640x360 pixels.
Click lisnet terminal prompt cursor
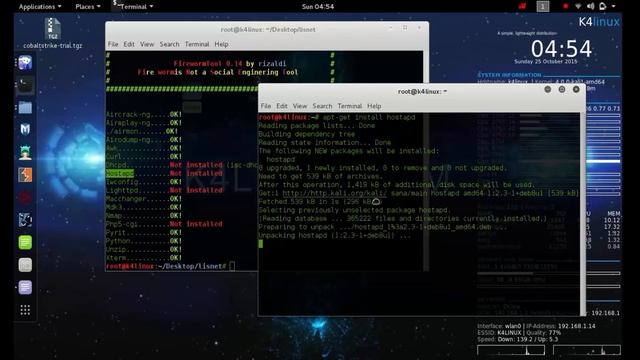tap(232, 266)
